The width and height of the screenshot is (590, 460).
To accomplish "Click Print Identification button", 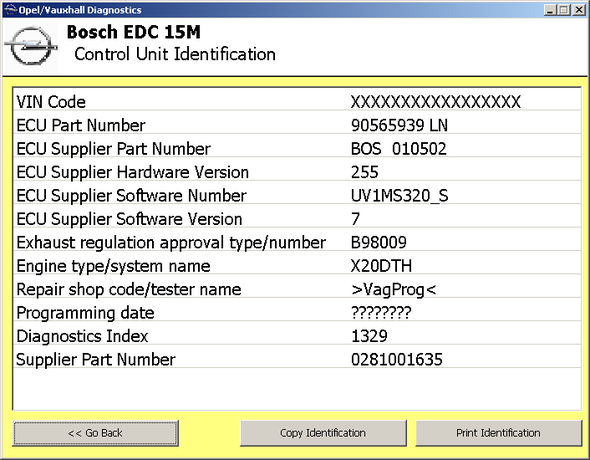I will [498, 433].
